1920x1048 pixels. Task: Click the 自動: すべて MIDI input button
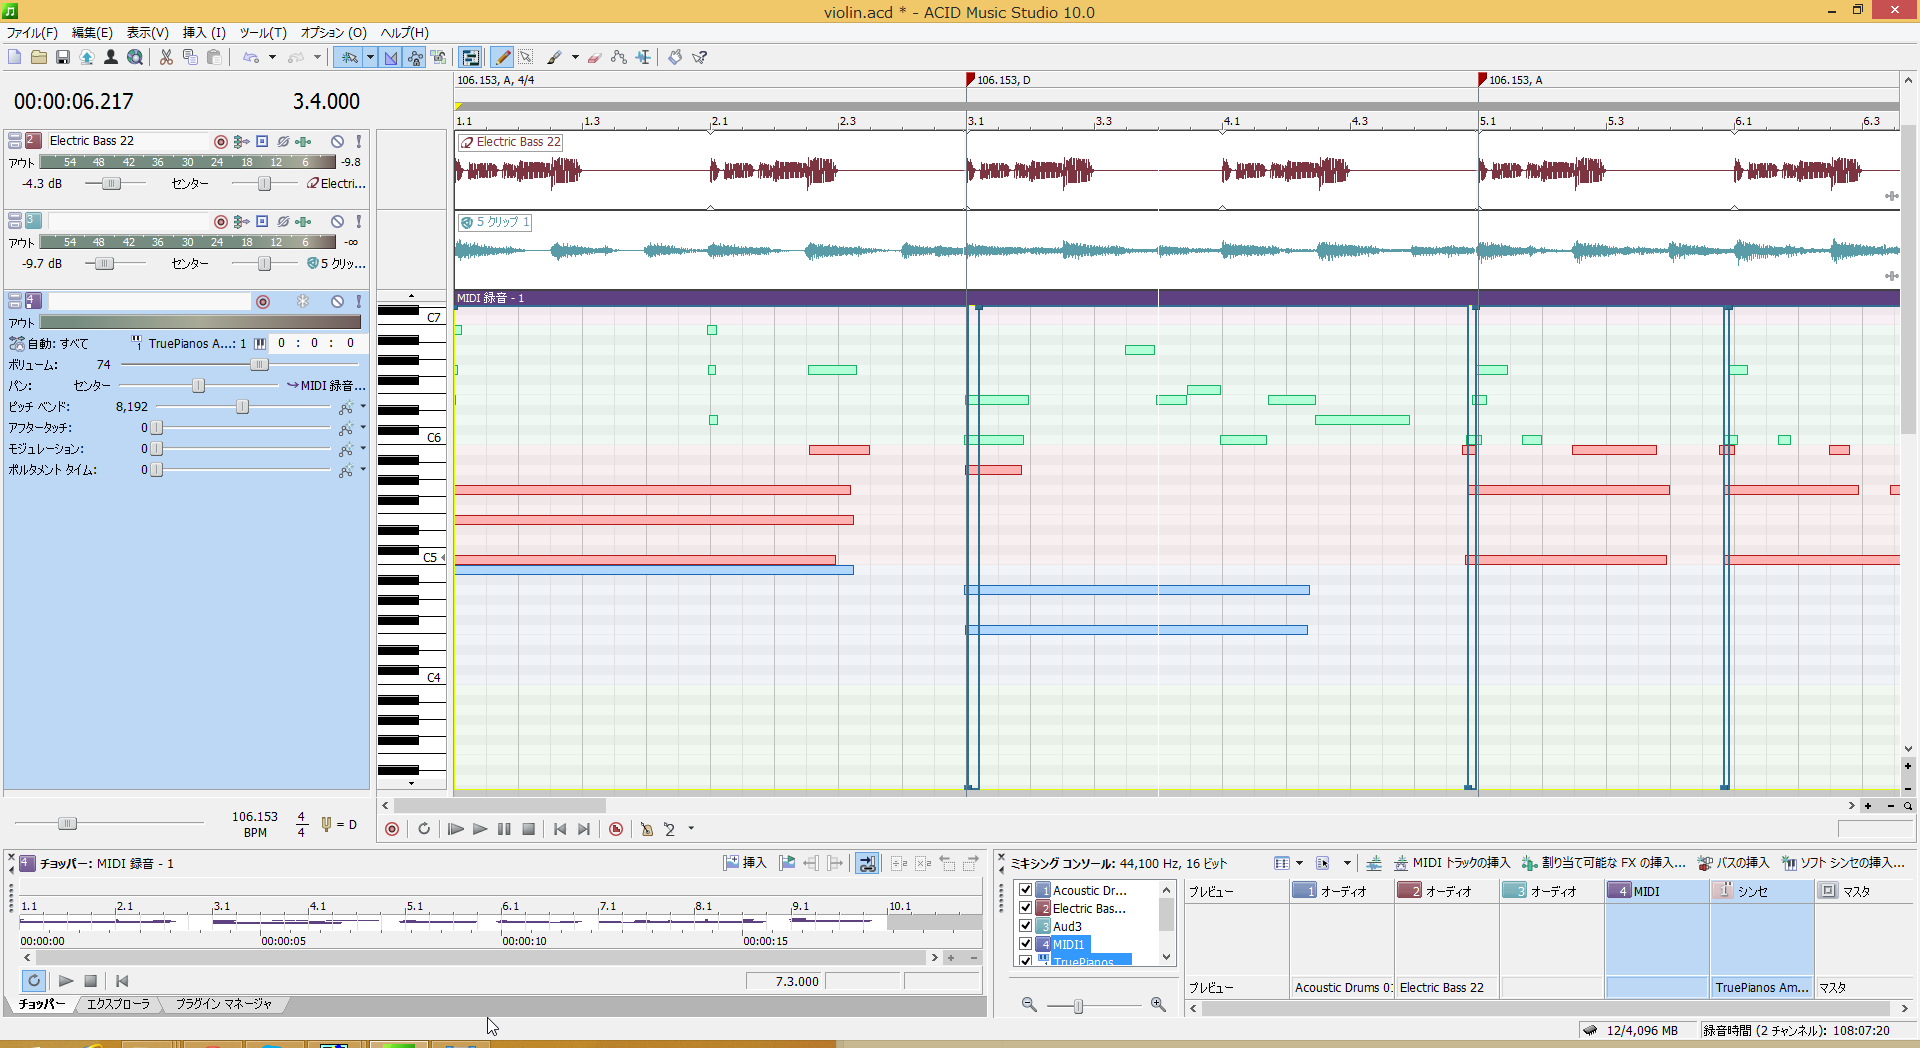point(48,343)
